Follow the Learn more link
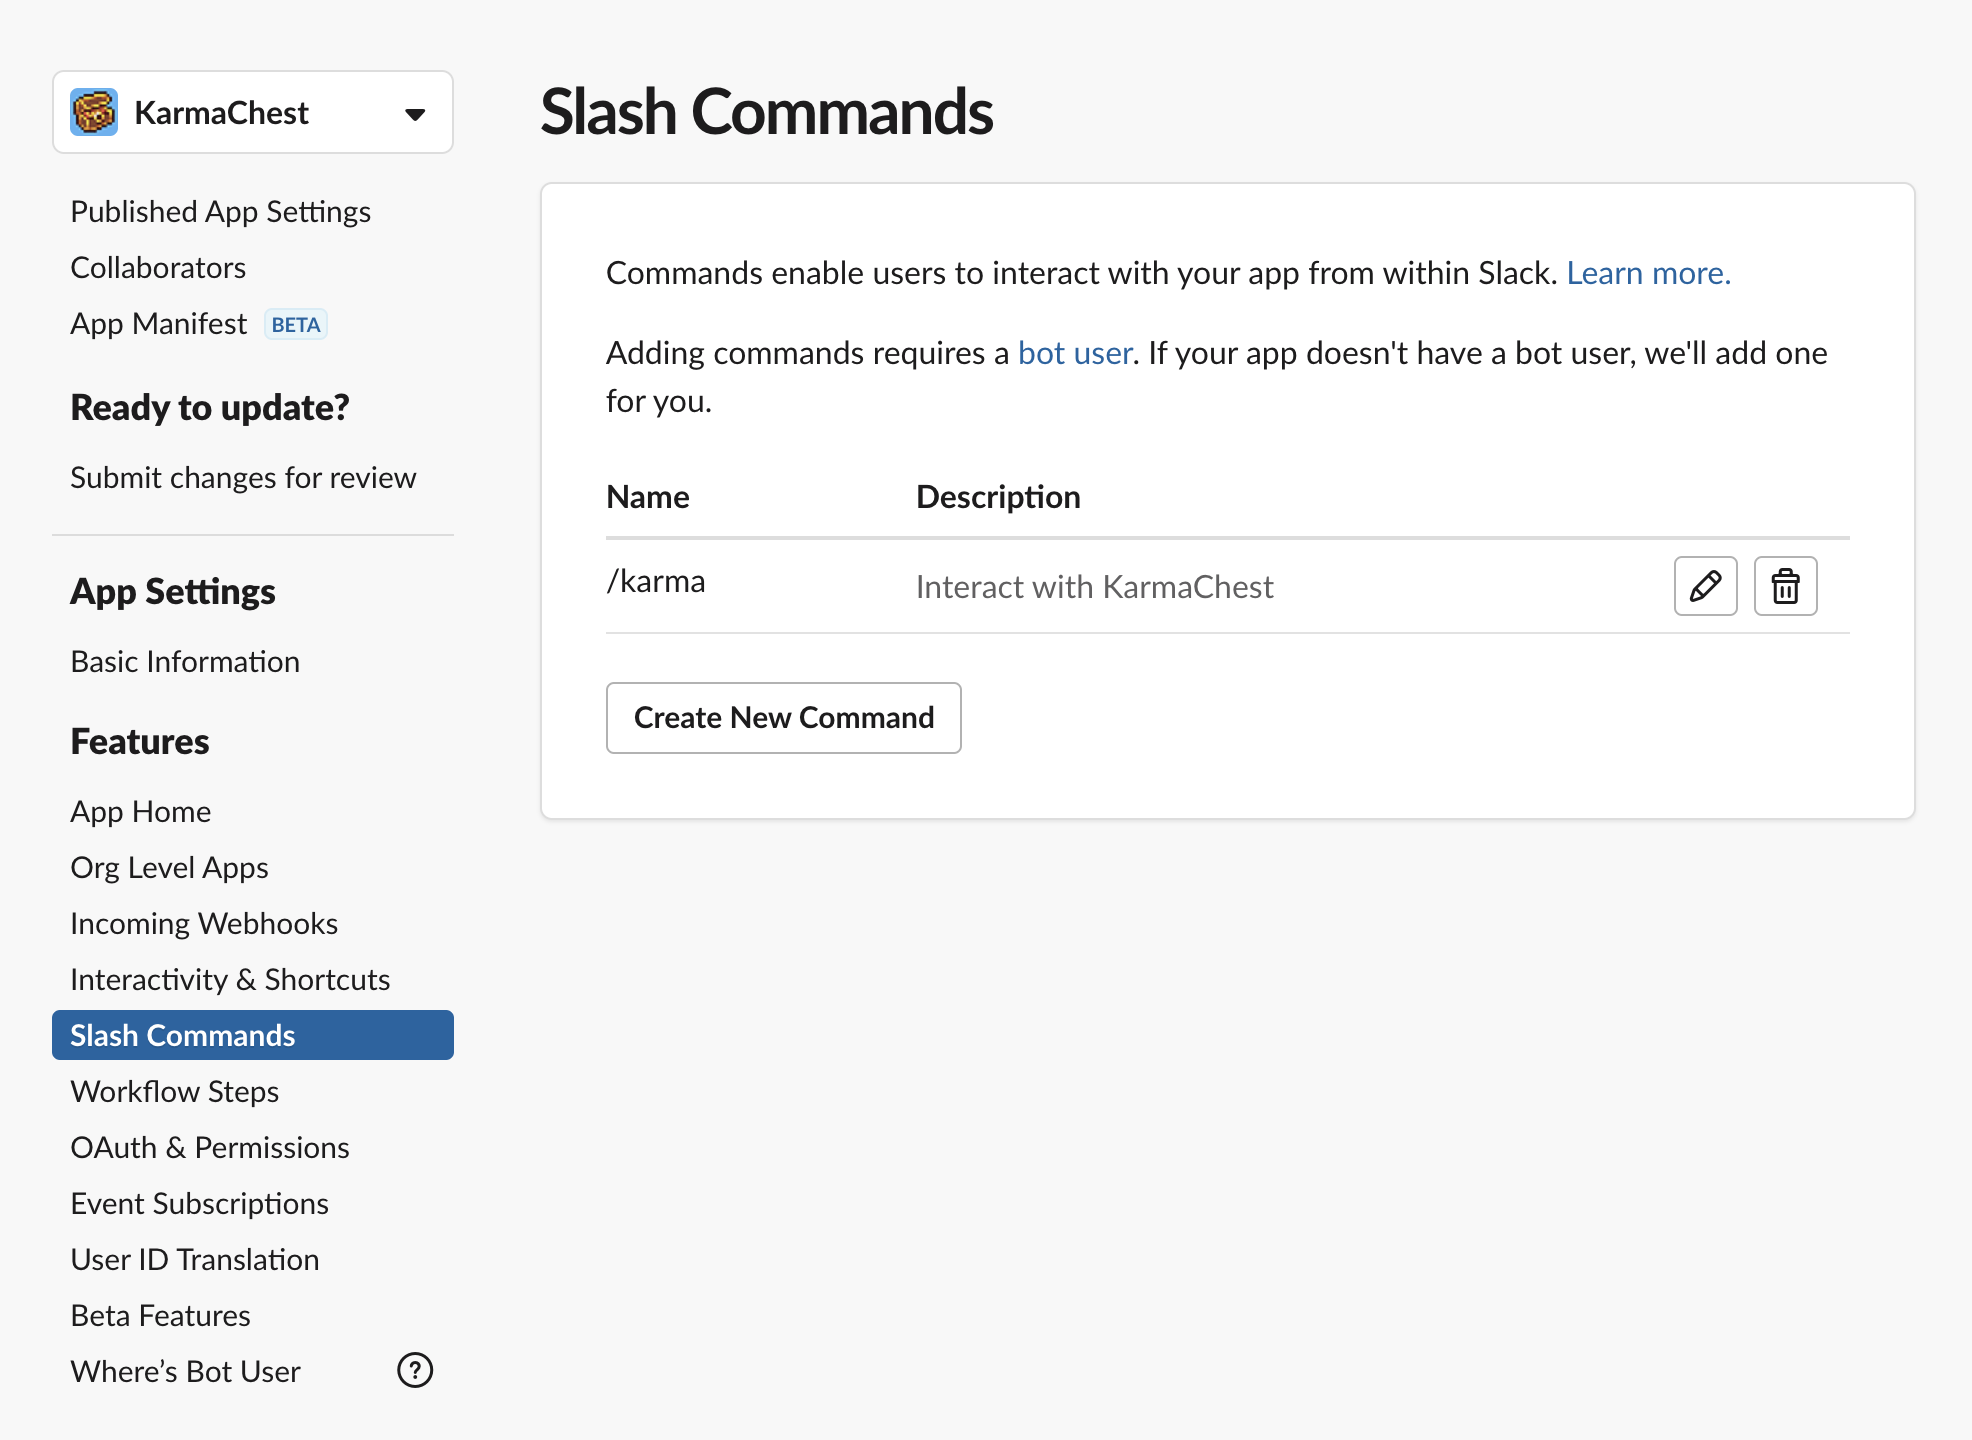Screen dimensions: 1972x1440 1648,273
